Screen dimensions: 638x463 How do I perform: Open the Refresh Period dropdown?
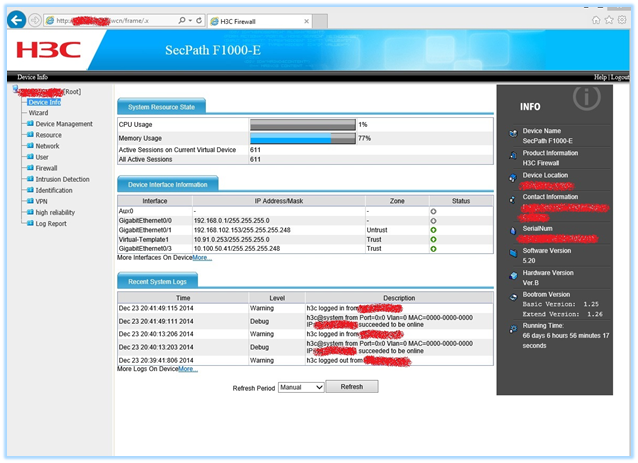click(x=301, y=386)
